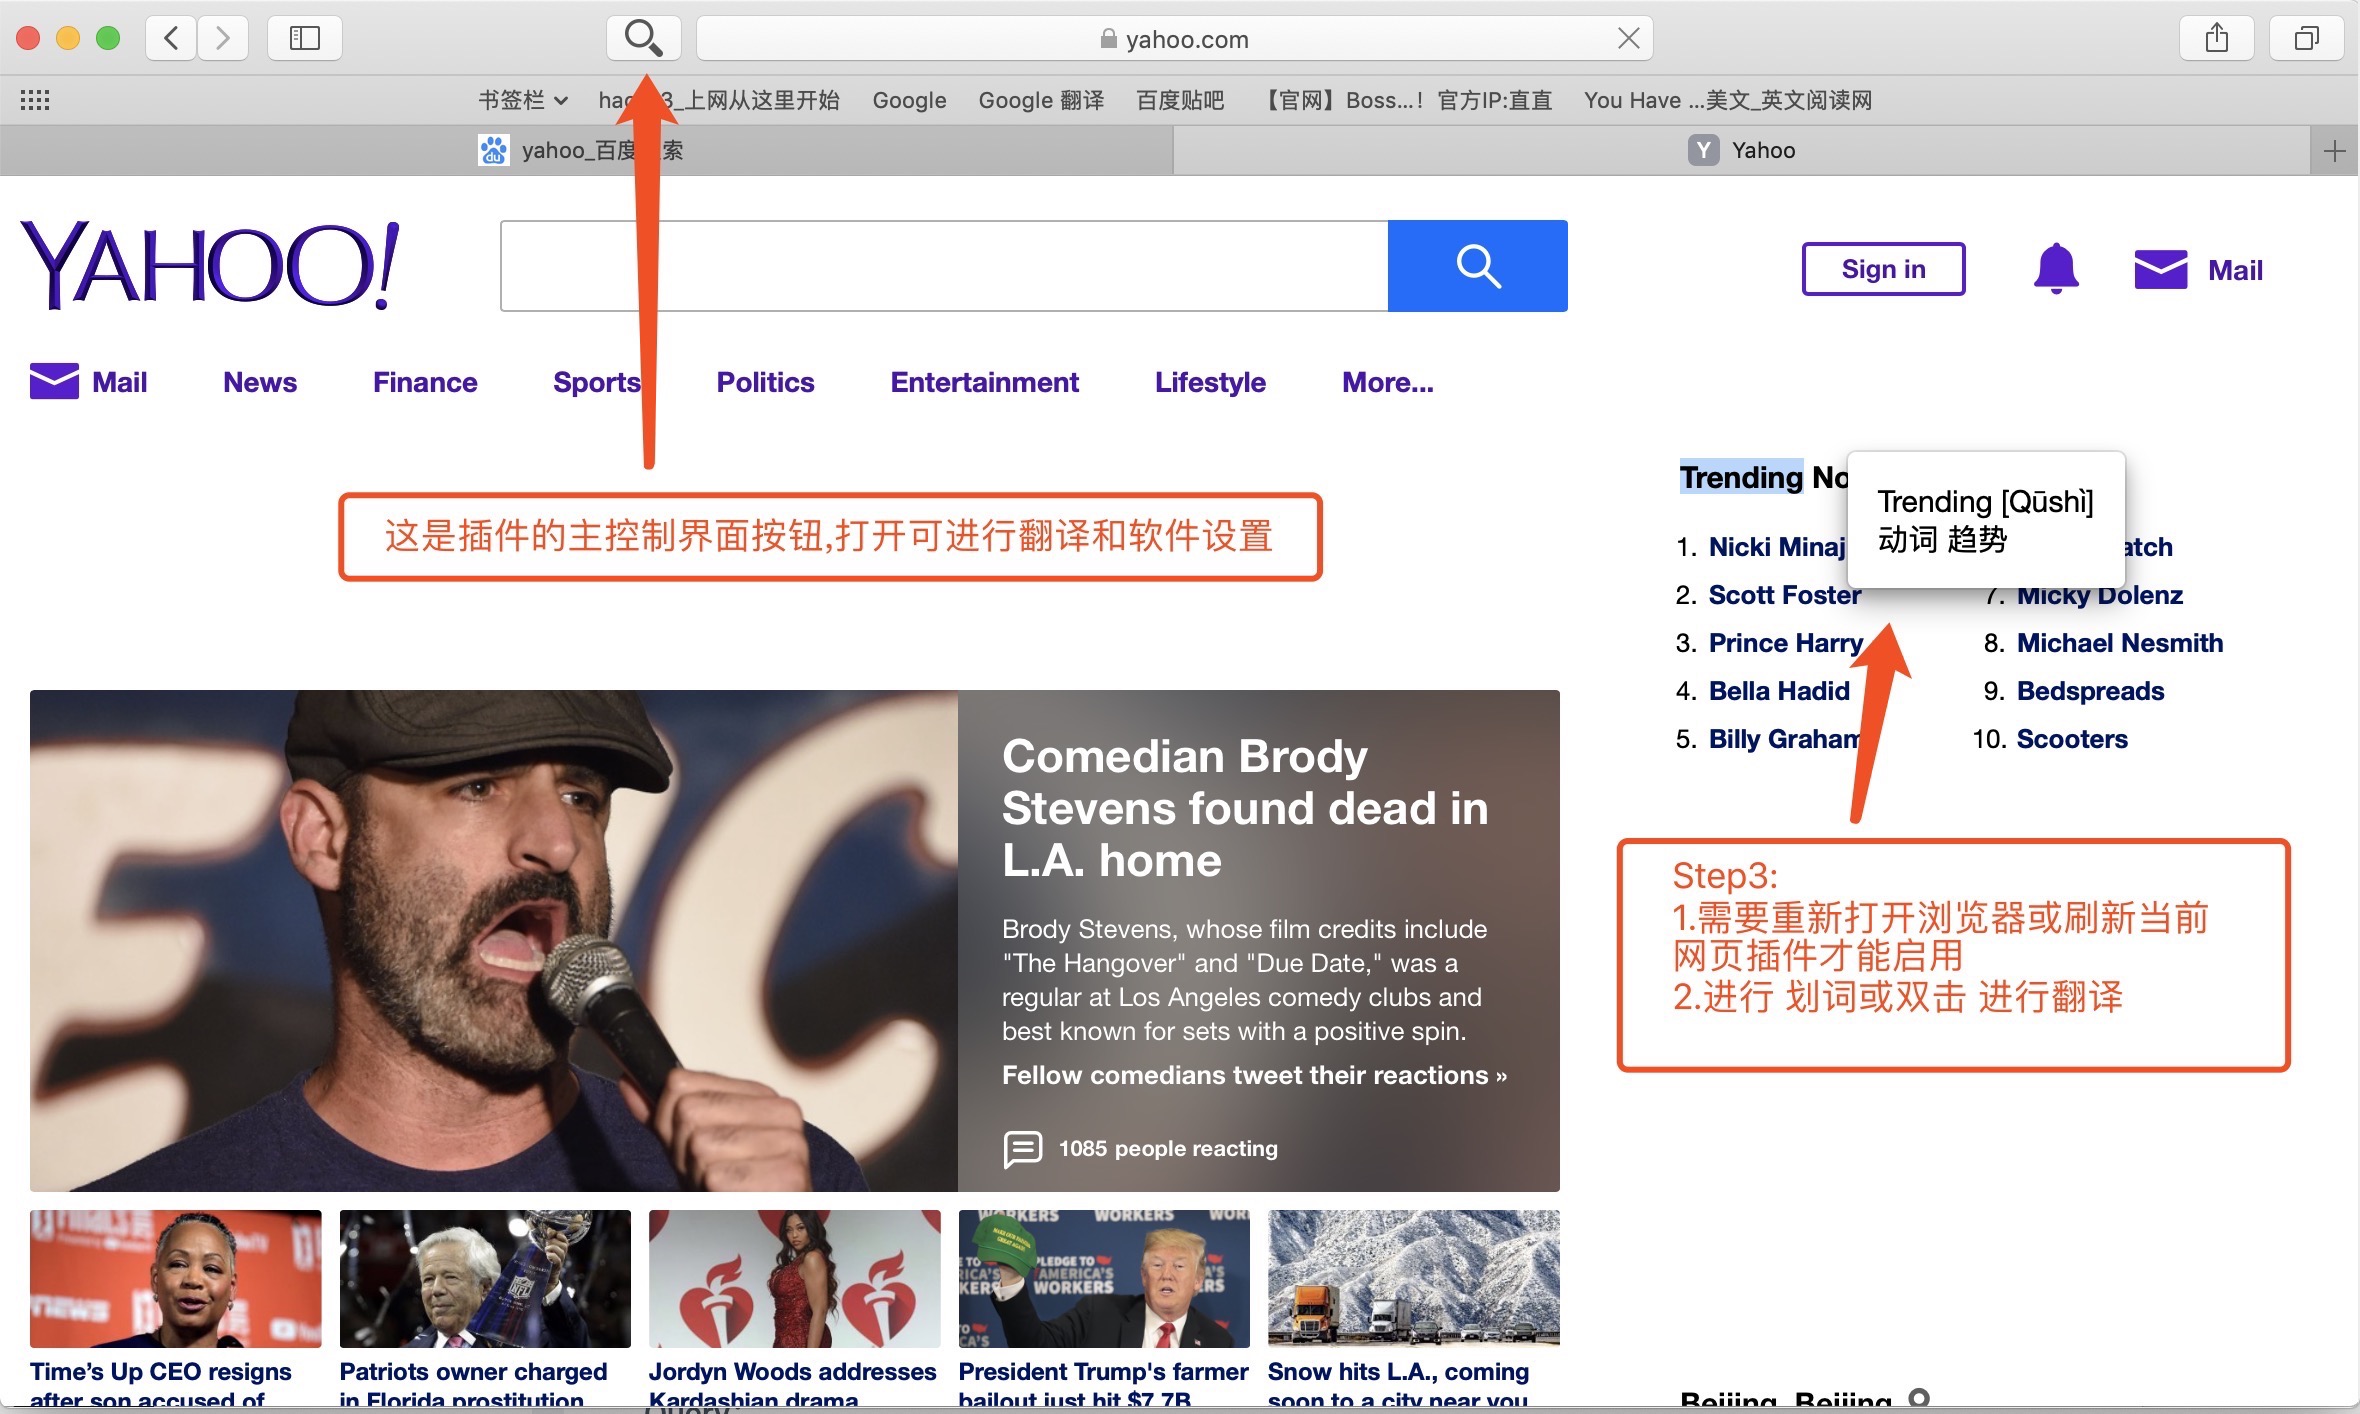Open the More... navigation menu

click(1387, 382)
